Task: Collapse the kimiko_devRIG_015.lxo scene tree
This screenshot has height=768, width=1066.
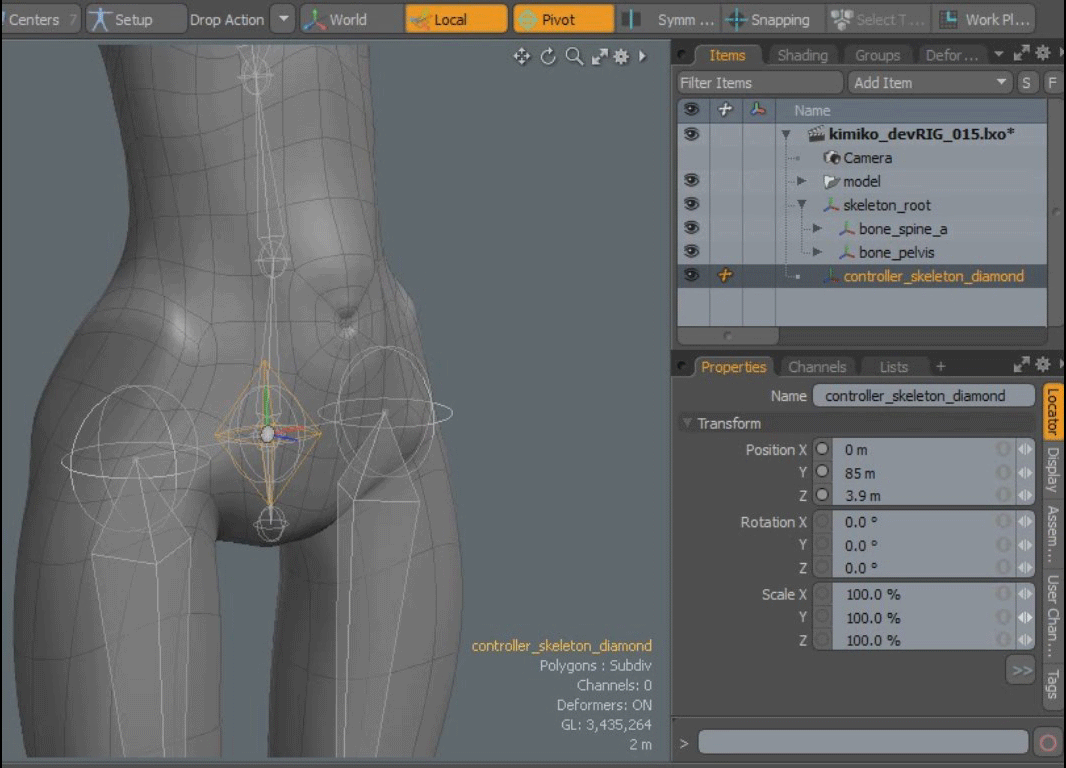Action: [x=786, y=135]
